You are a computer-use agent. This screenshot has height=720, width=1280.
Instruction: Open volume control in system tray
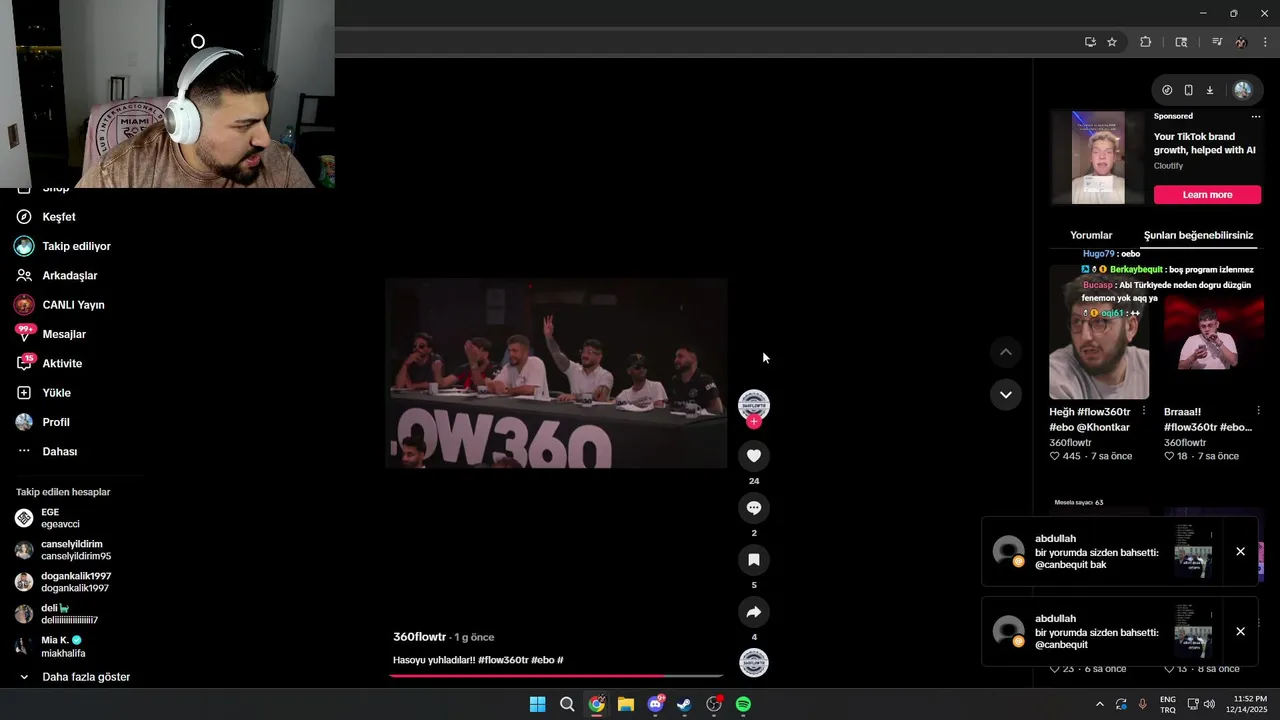(x=1210, y=704)
